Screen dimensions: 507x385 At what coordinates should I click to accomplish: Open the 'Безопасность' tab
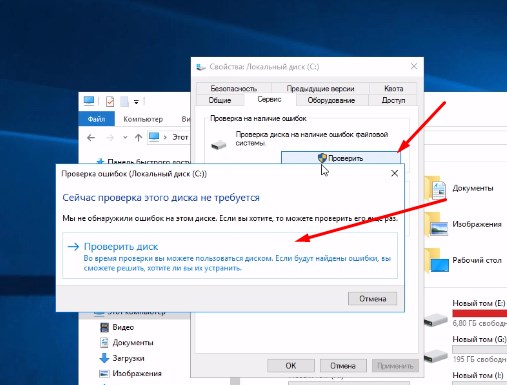(x=234, y=89)
